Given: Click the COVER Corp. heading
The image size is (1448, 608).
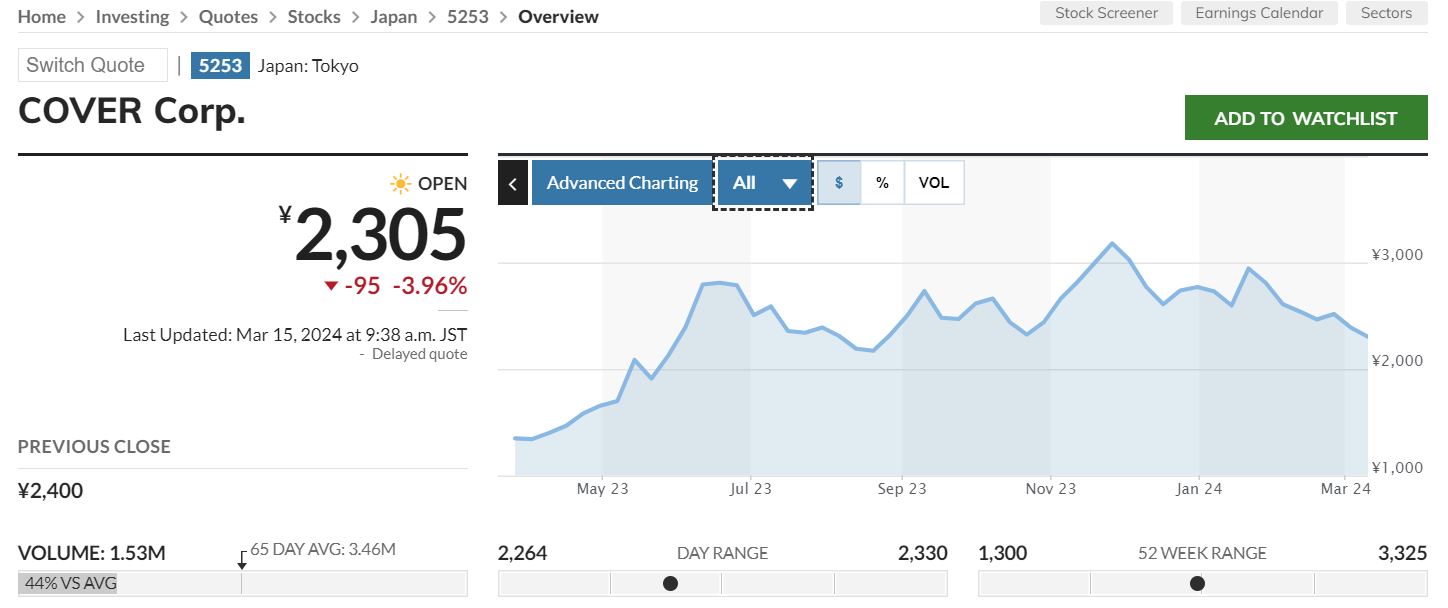Looking at the screenshot, I should click(x=132, y=111).
